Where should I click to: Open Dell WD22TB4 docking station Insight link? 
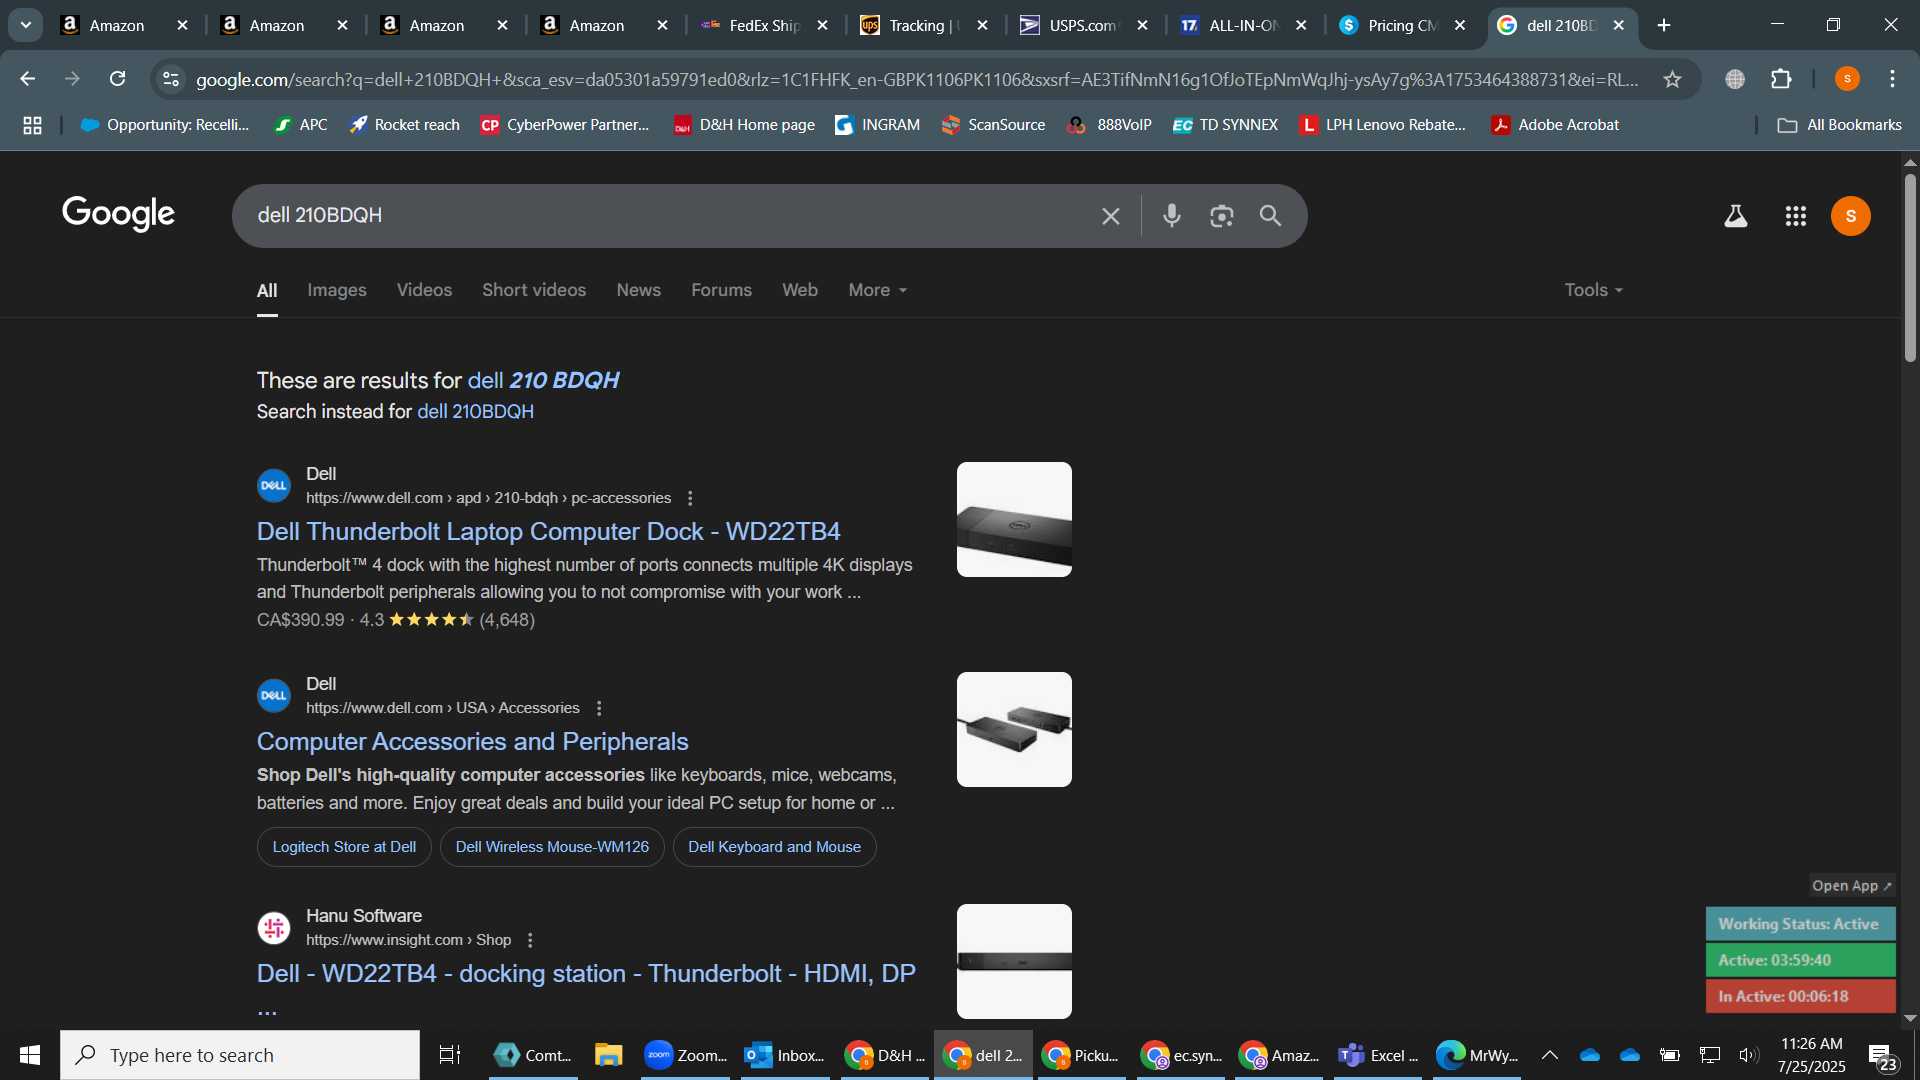coord(586,973)
